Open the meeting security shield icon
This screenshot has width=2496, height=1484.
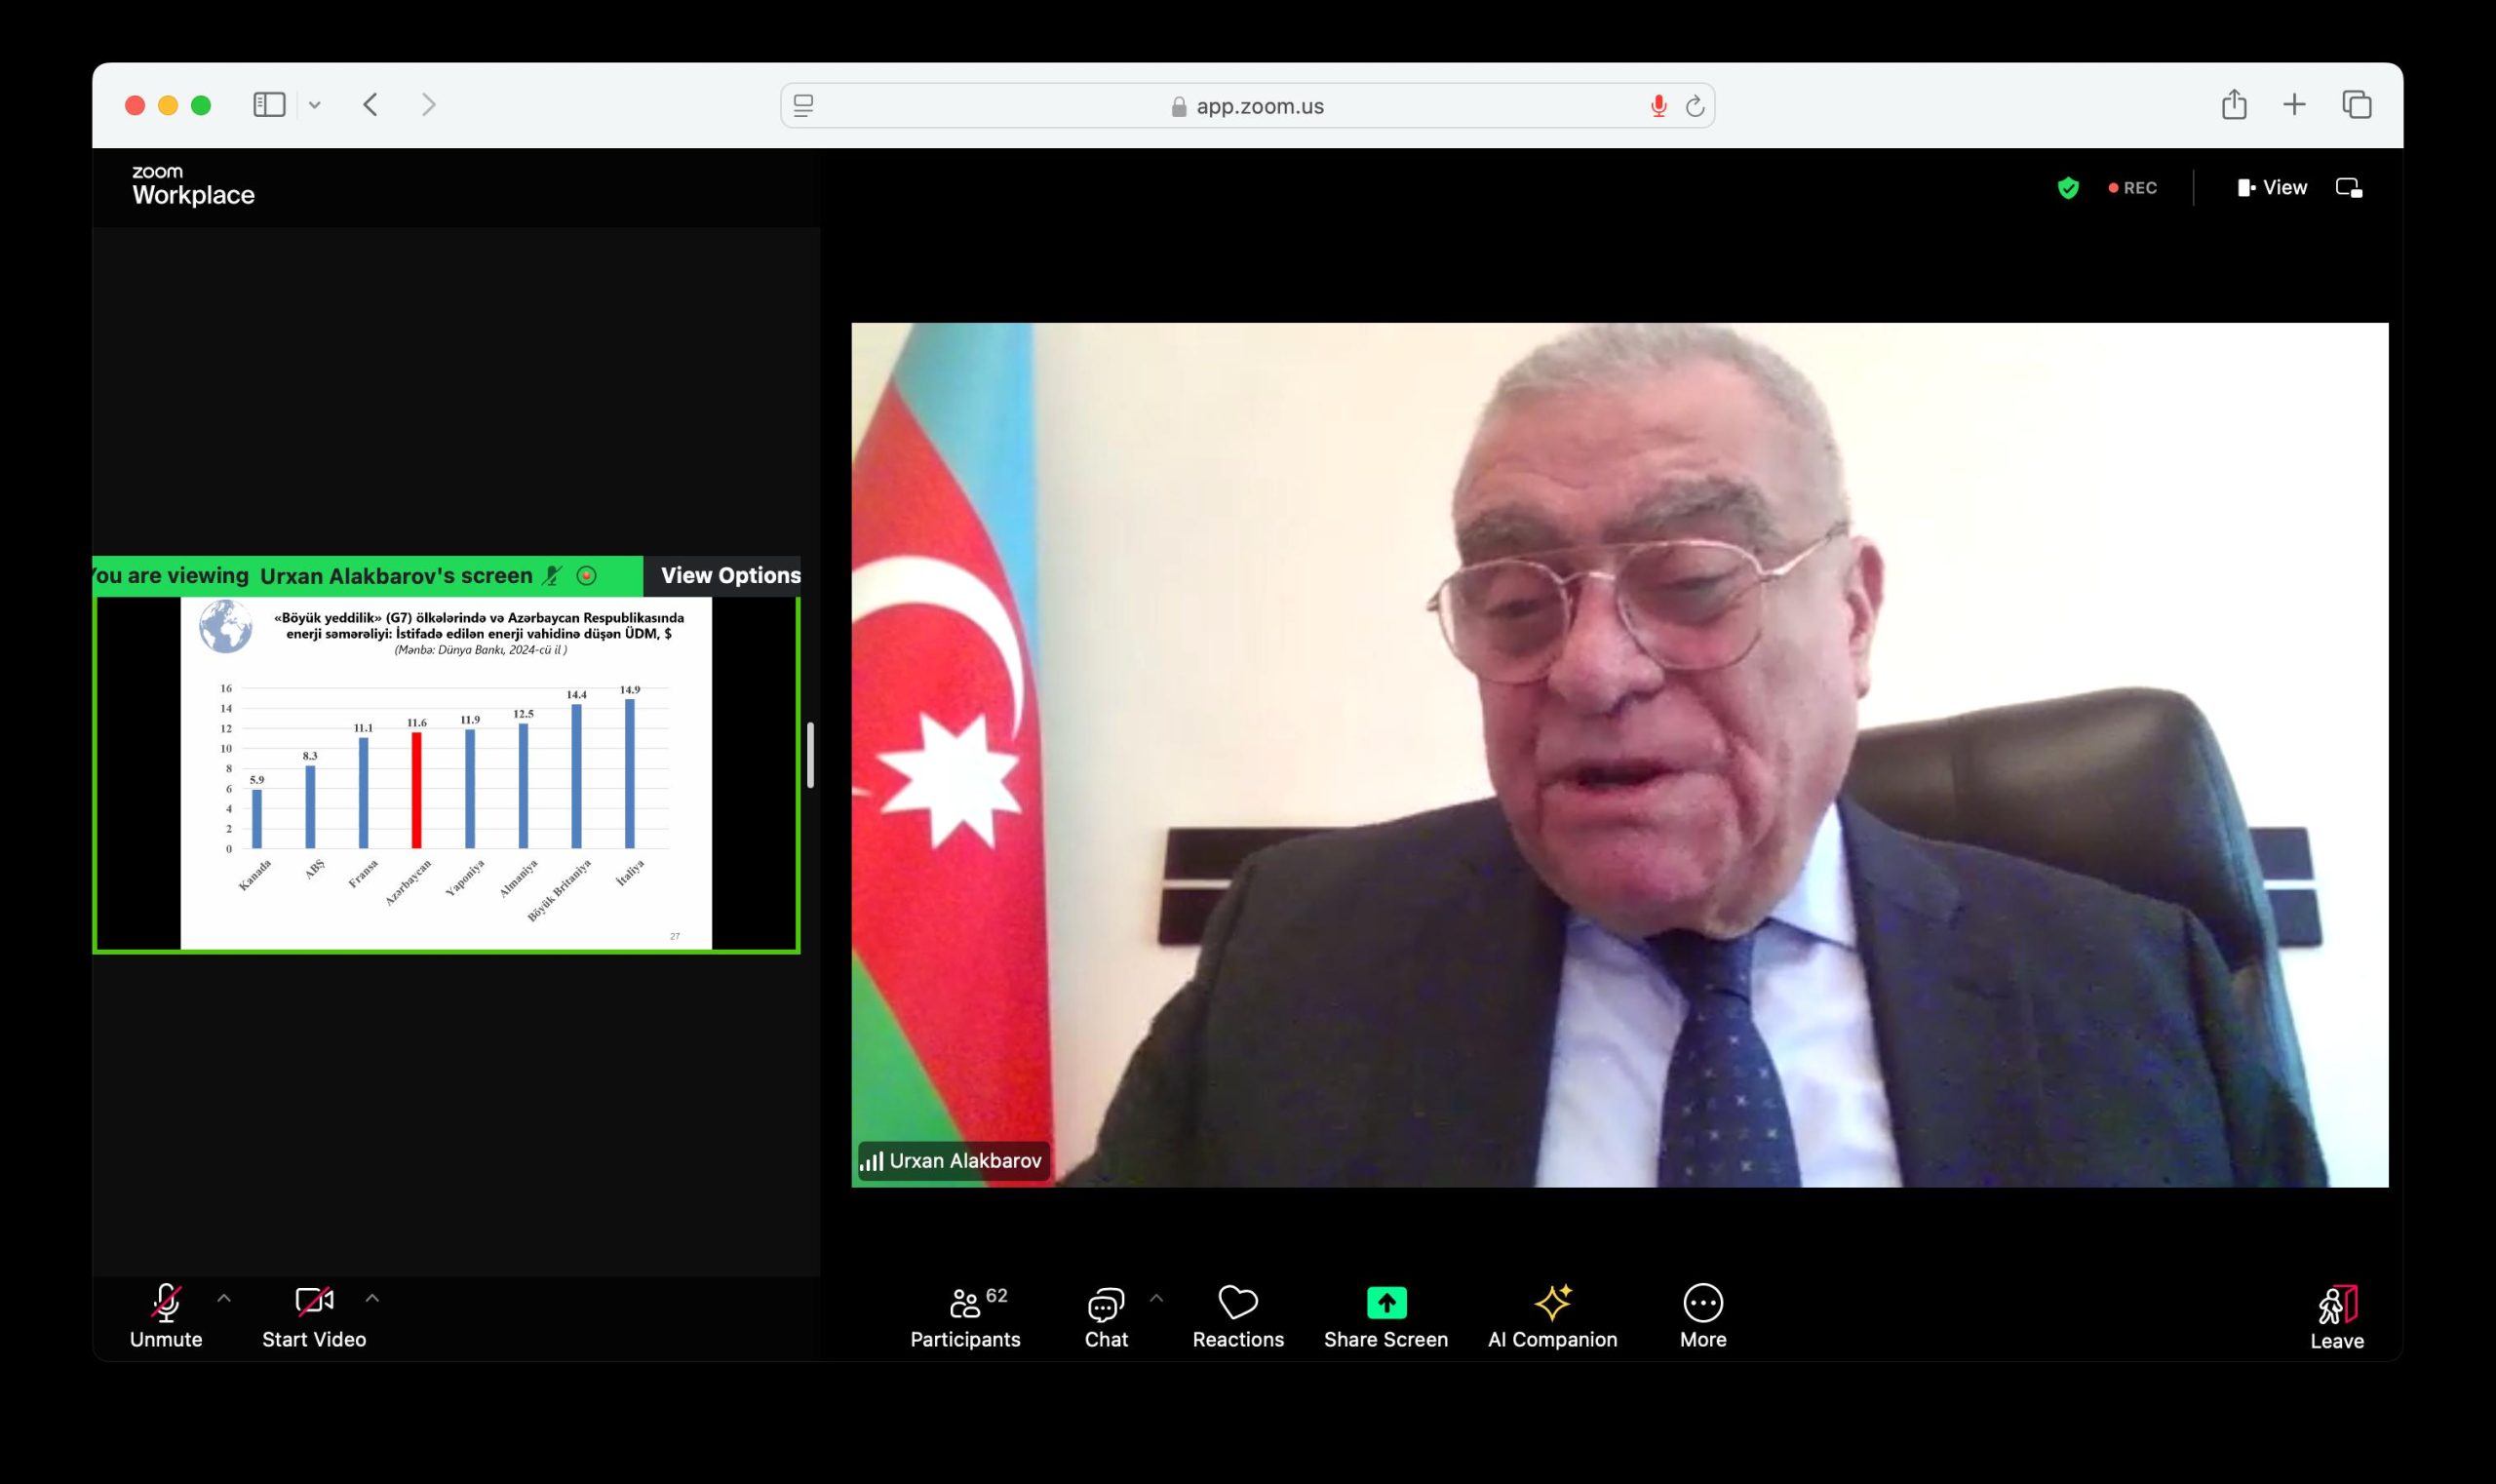point(2069,188)
